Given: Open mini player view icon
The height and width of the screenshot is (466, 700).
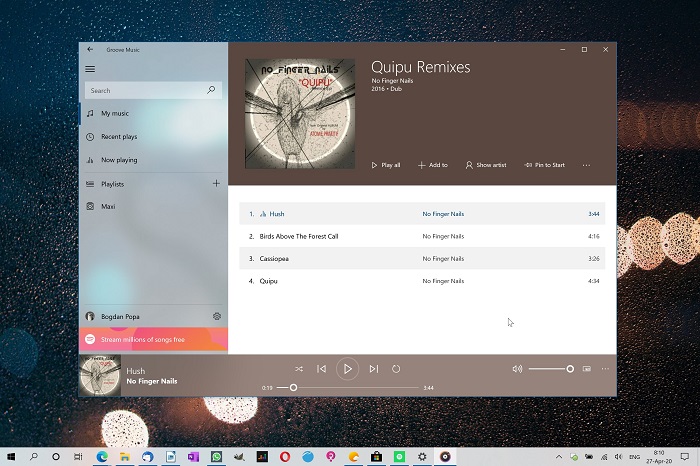Looking at the screenshot, I should pos(587,369).
